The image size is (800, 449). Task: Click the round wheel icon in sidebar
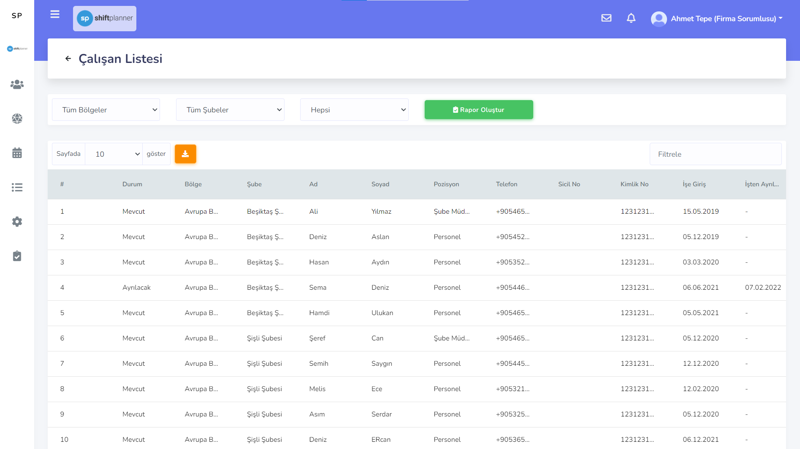point(17,119)
